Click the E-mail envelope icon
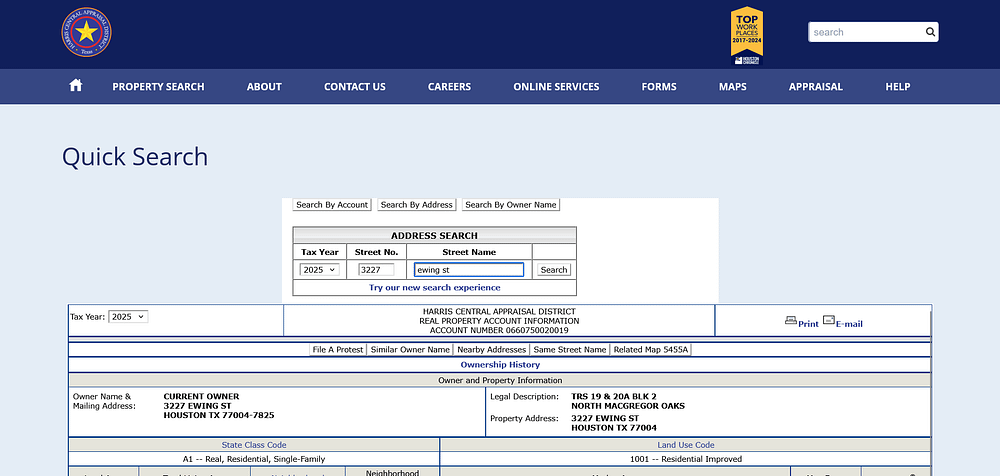This screenshot has width=1000, height=476. tap(828, 320)
